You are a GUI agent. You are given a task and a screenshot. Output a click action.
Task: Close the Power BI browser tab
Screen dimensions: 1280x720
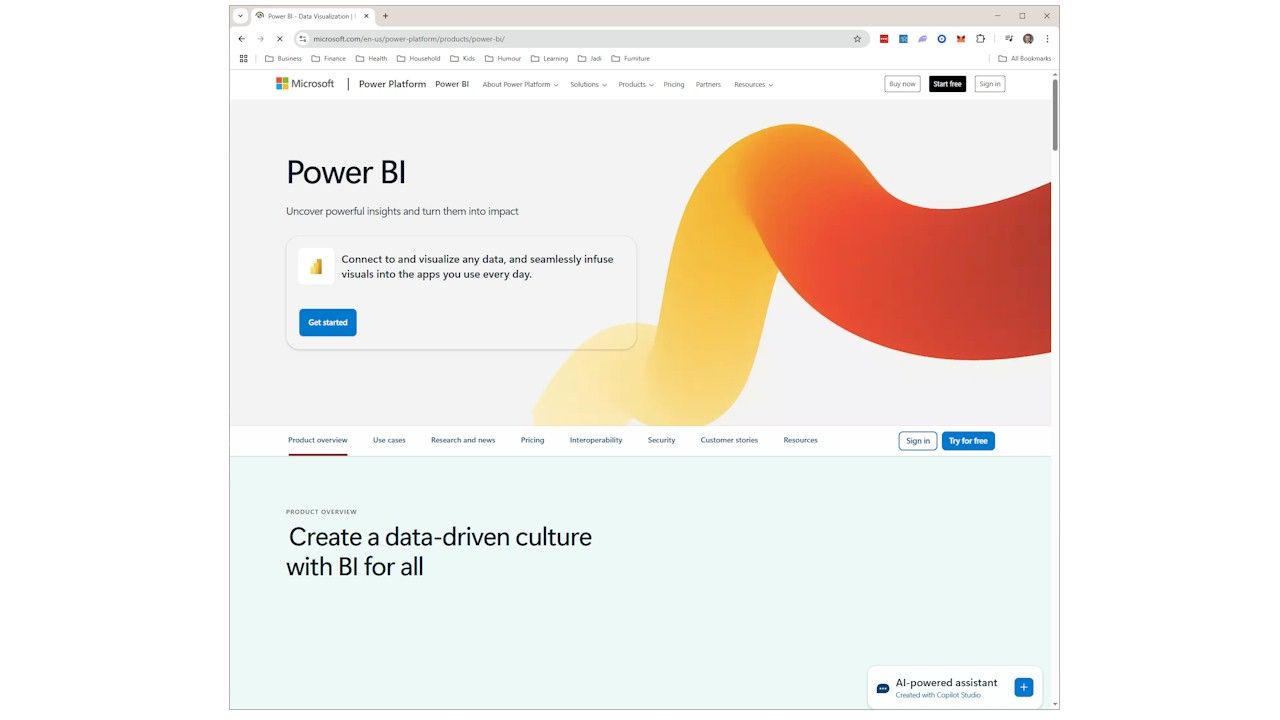(366, 16)
